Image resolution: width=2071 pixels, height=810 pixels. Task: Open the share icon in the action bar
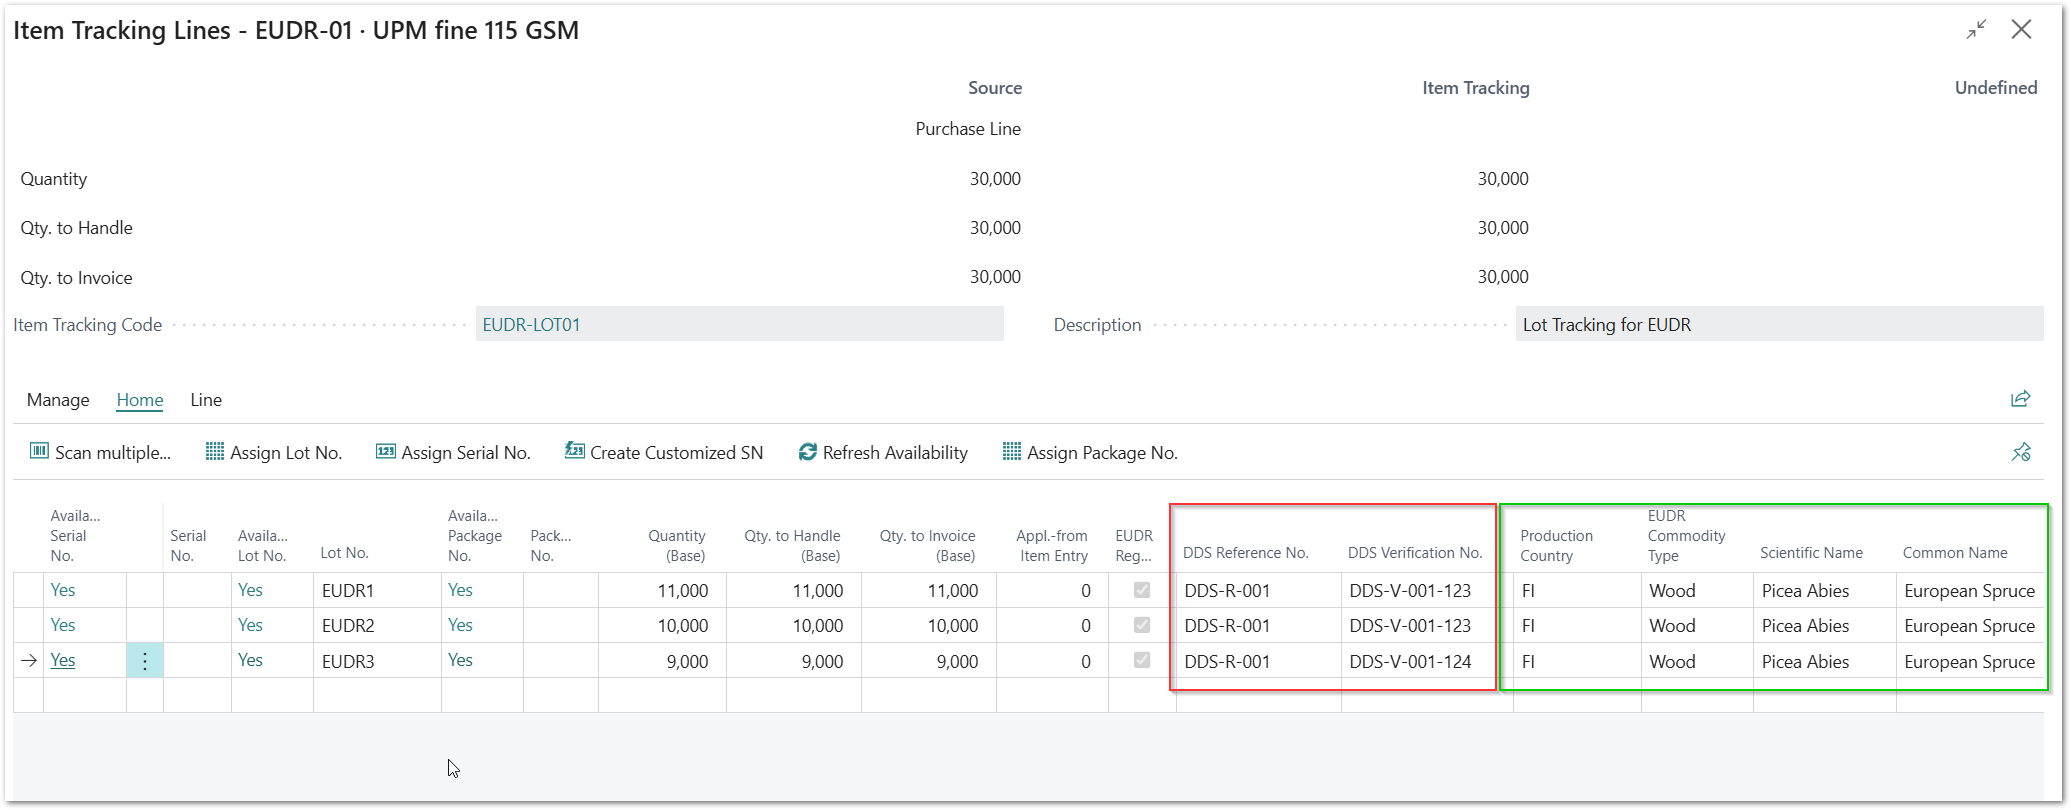(x=2020, y=399)
